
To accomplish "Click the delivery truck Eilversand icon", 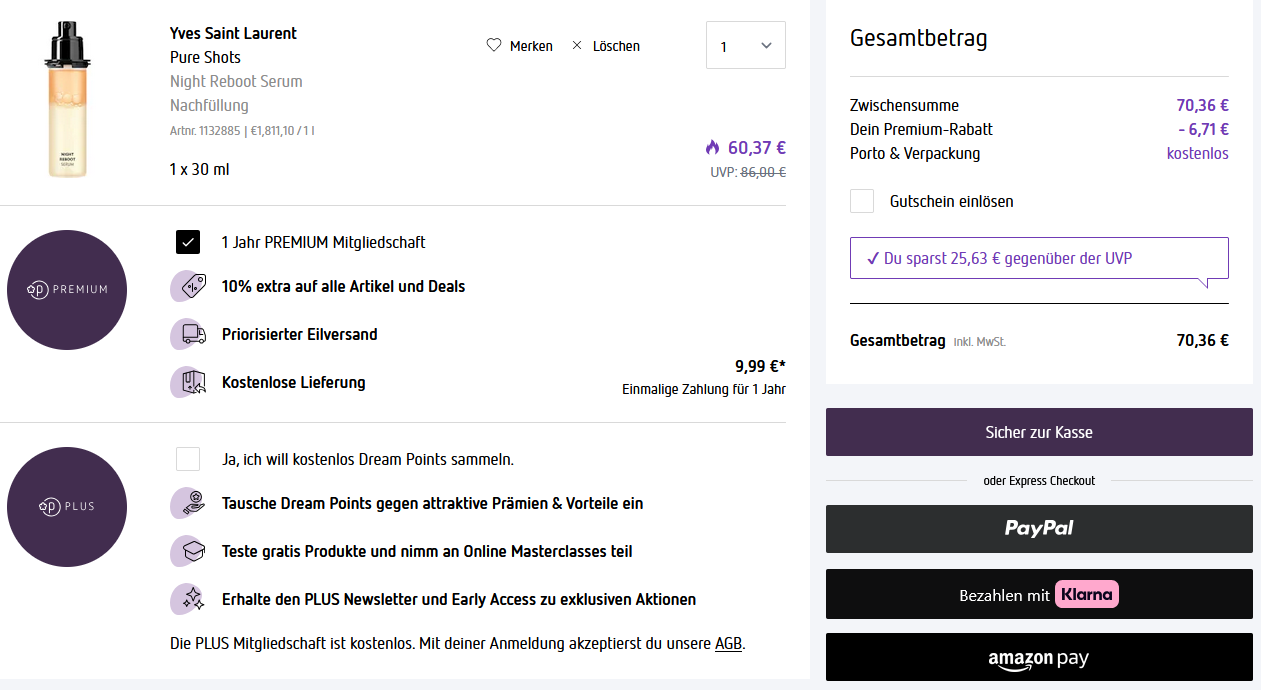I will [x=188, y=334].
